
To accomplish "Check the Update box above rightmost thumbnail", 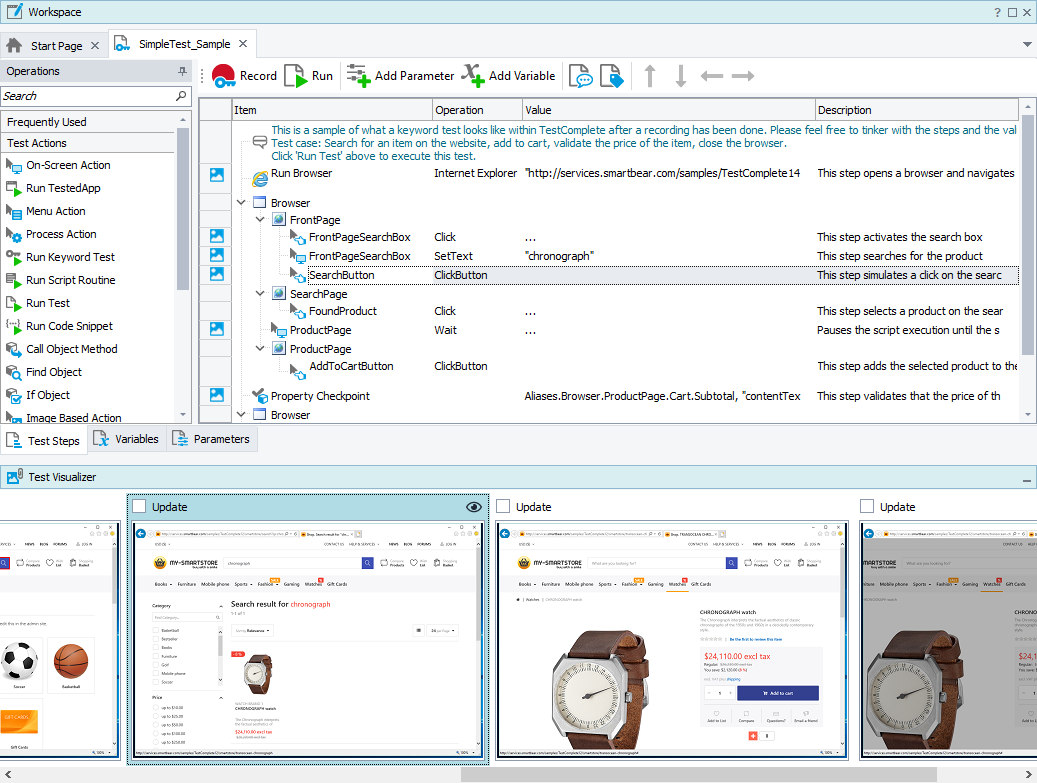I will 867,507.
